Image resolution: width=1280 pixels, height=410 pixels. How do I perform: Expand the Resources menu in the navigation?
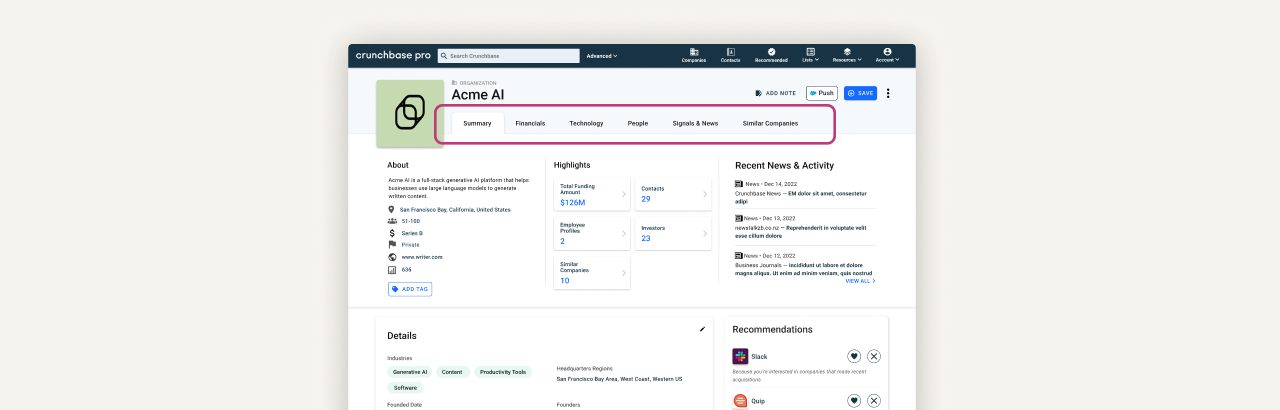click(x=847, y=55)
